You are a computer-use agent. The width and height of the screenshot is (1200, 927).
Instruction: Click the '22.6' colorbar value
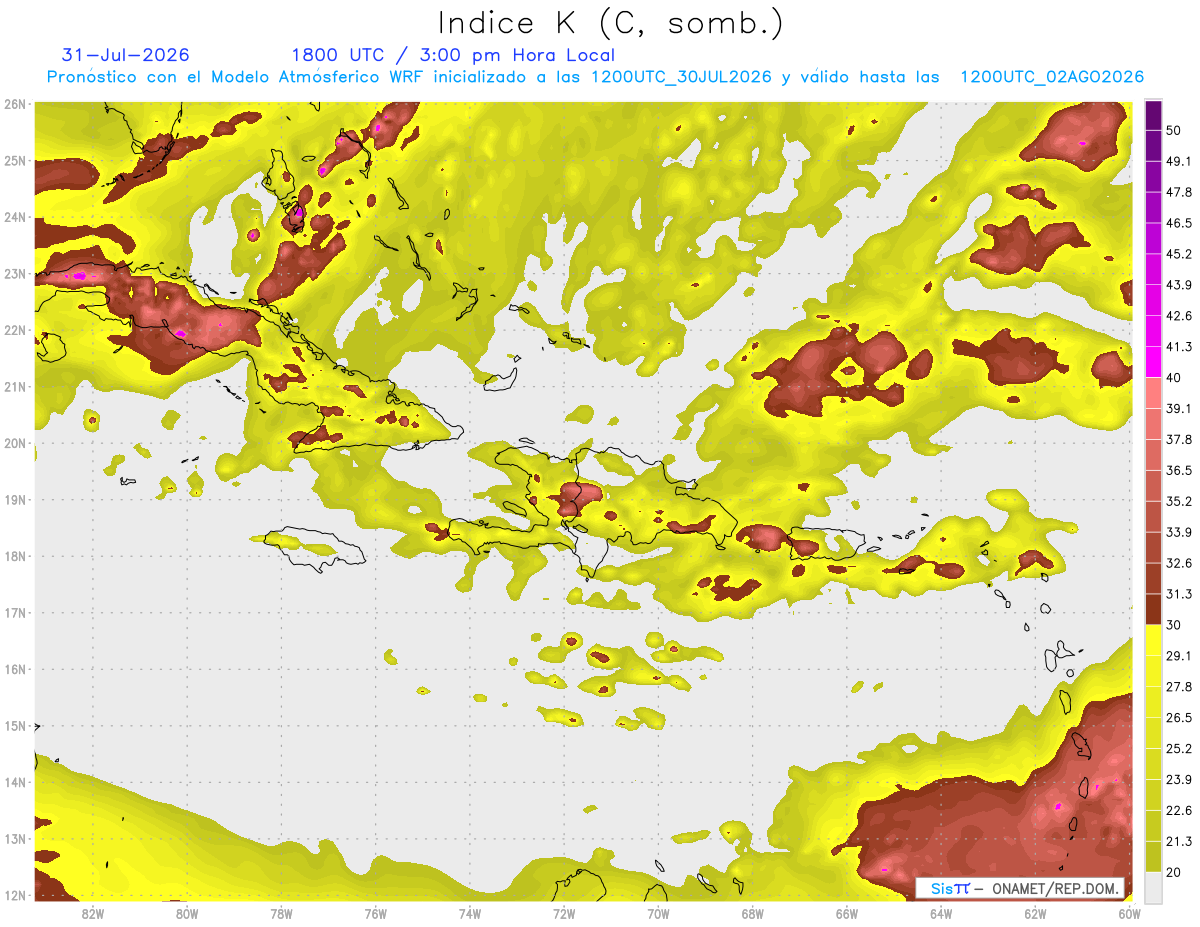click(1179, 810)
